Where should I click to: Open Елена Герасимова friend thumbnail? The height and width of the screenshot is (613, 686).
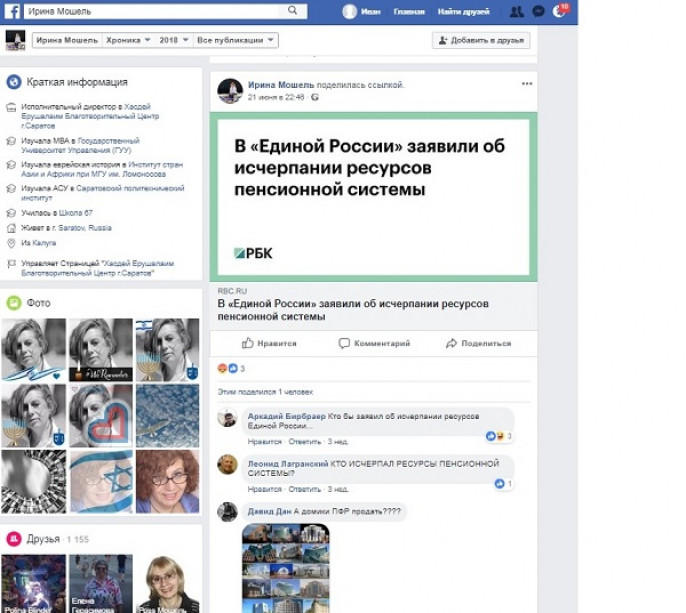pyautogui.click(x=101, y=584)
